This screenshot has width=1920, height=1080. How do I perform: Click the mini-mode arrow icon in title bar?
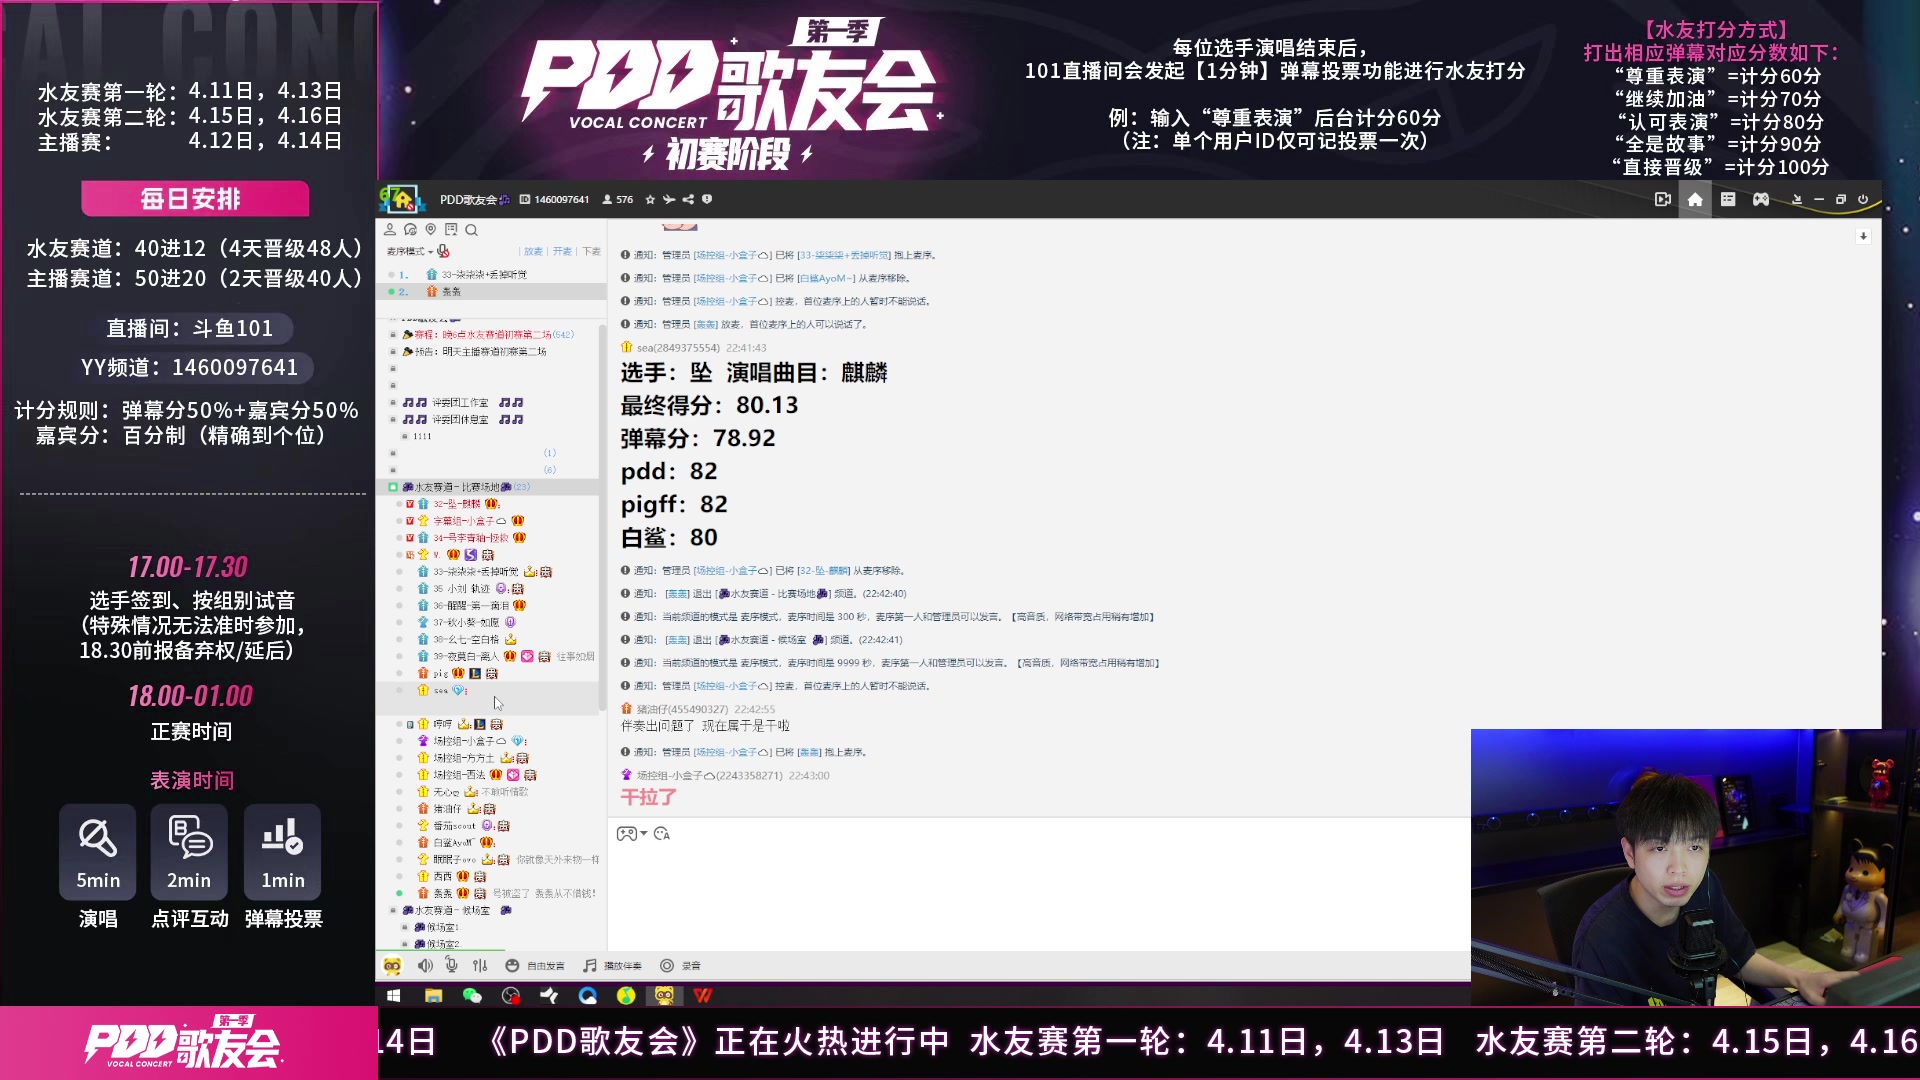point(1797,200)
